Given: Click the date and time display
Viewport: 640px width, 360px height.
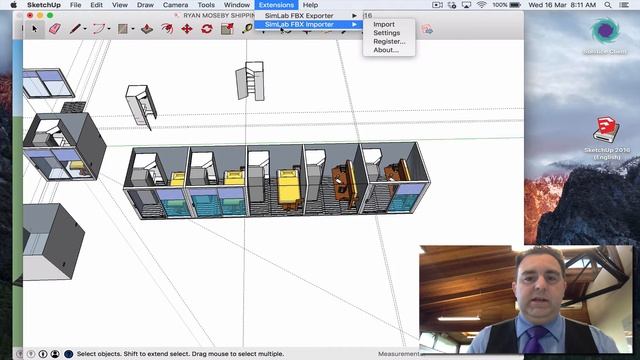Looking at the screenshot, I should tap(562, 5).
